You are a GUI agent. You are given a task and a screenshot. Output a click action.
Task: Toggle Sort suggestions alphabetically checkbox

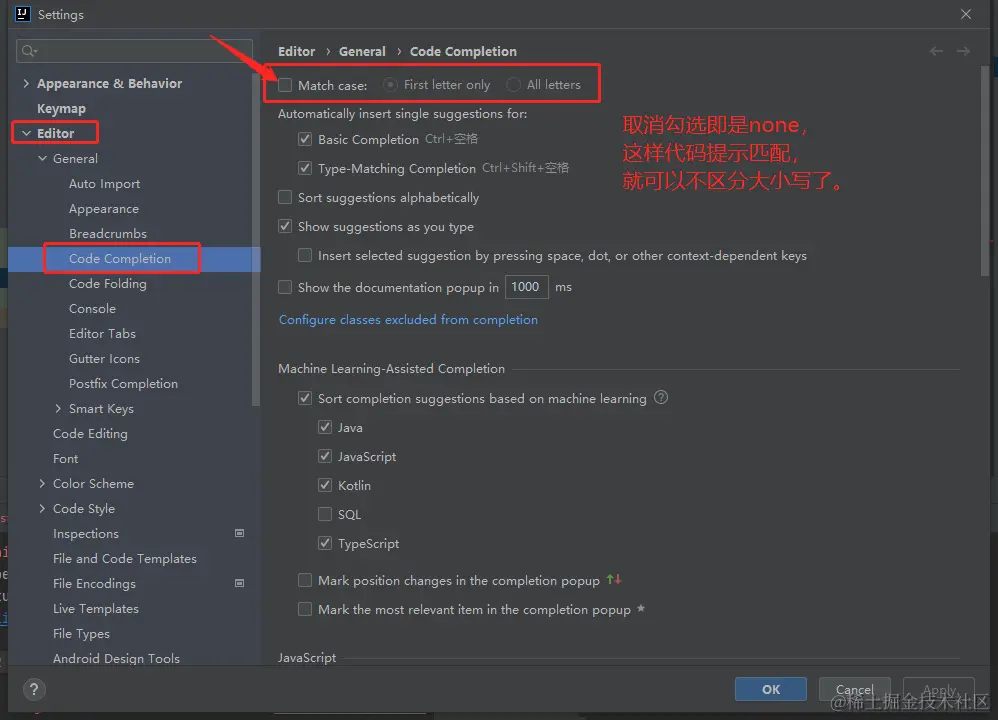(x=286, y=198)
